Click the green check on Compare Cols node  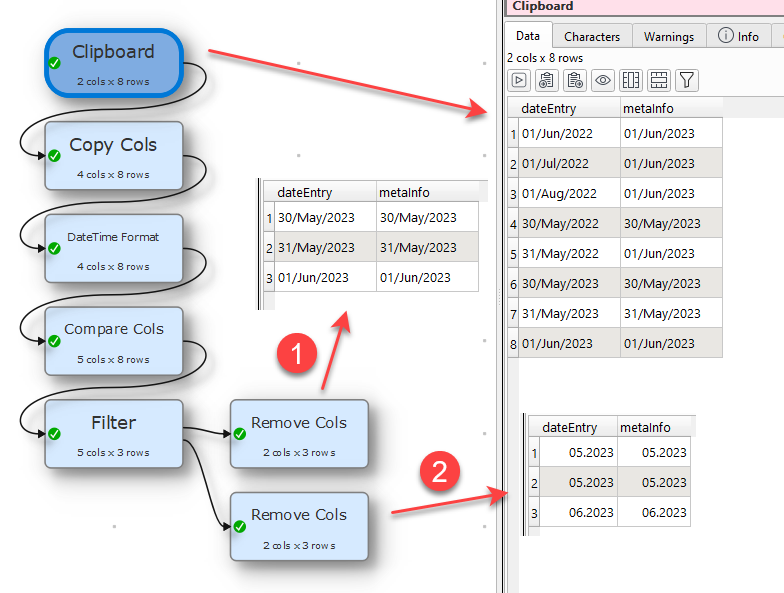coord(54,341)
